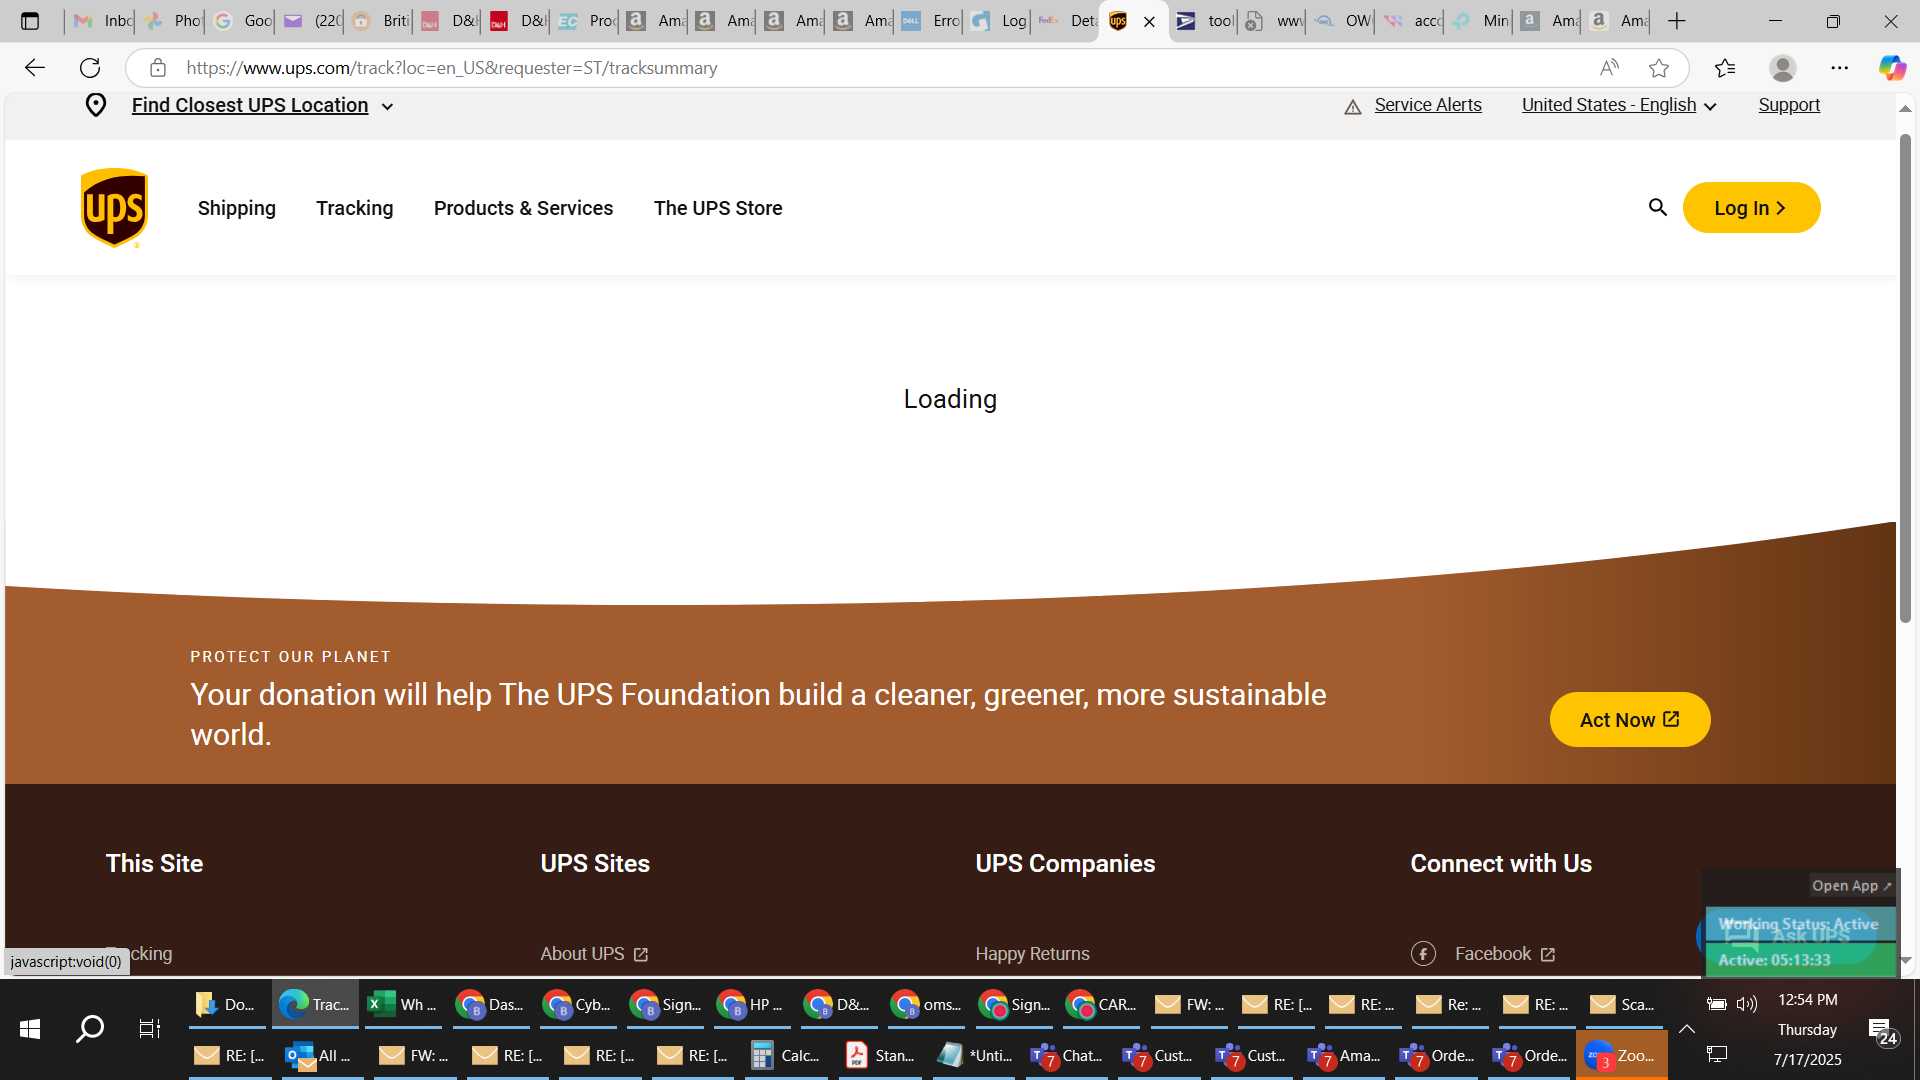Open the Calculator taskbar item
This screenshot has height=1080, width=1920.
tap(787, 1055)
